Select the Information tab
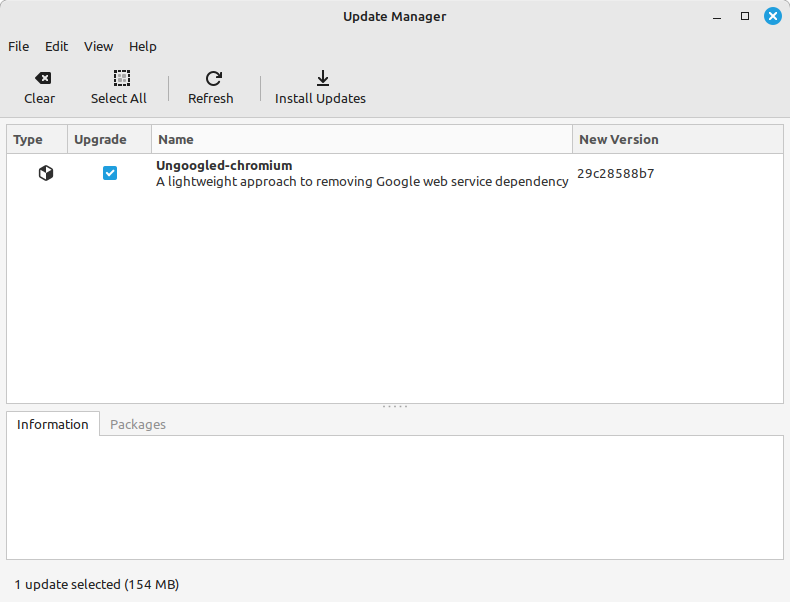Viewport: 790px width, 602px height. [52, 424]
